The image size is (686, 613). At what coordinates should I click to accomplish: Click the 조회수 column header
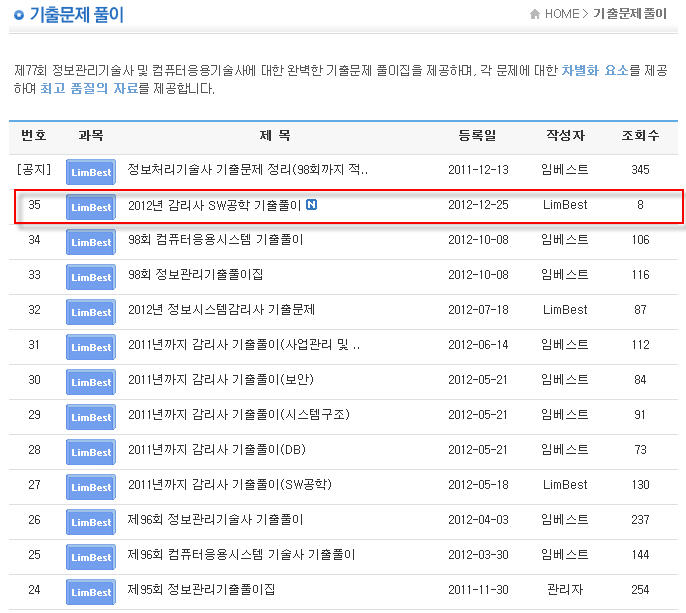(640, 135)
